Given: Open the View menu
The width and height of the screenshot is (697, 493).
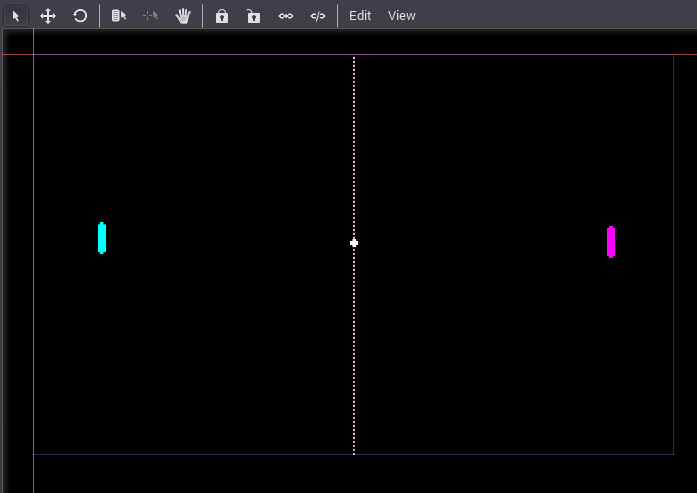Looking at the screenshot, I should [402, 16].
